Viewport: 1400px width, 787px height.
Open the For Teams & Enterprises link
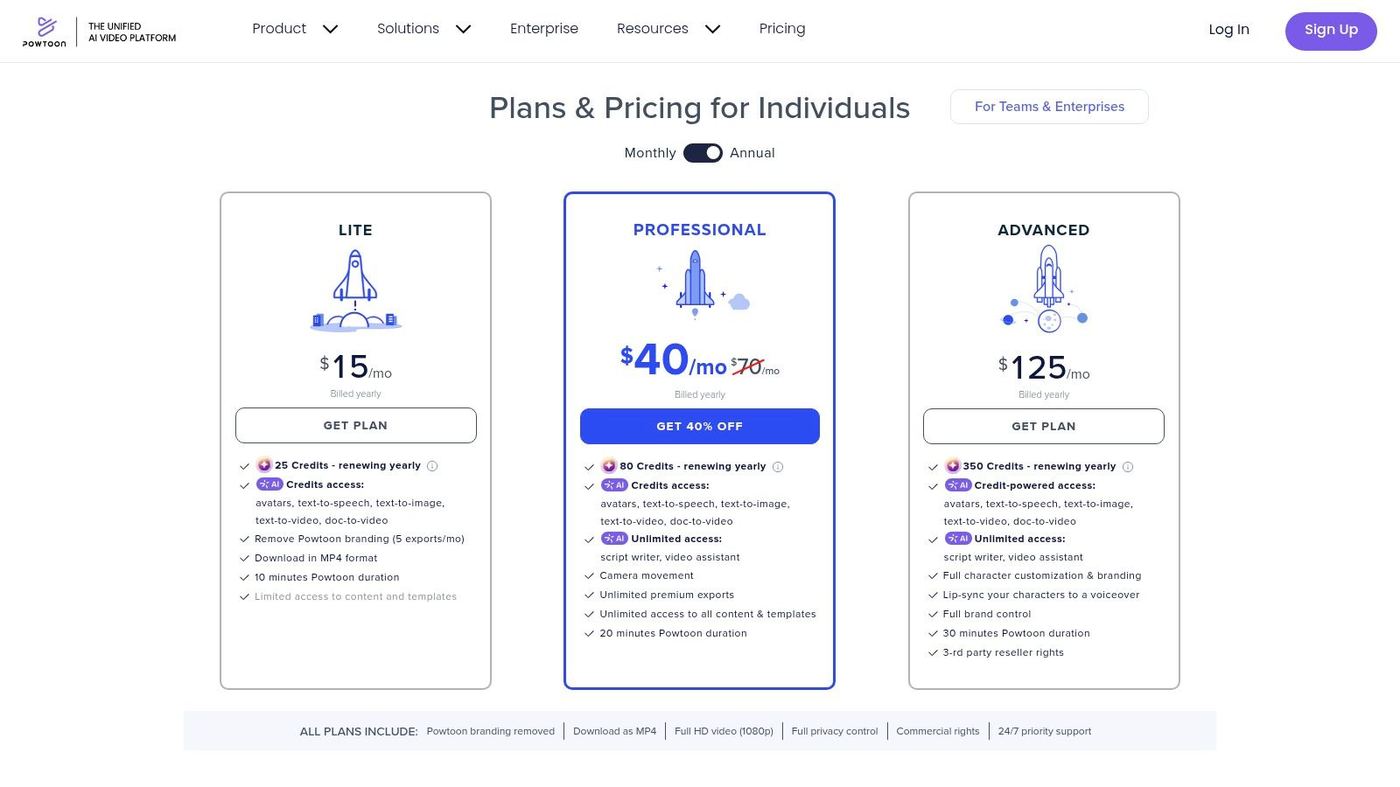coord(1049,107)
